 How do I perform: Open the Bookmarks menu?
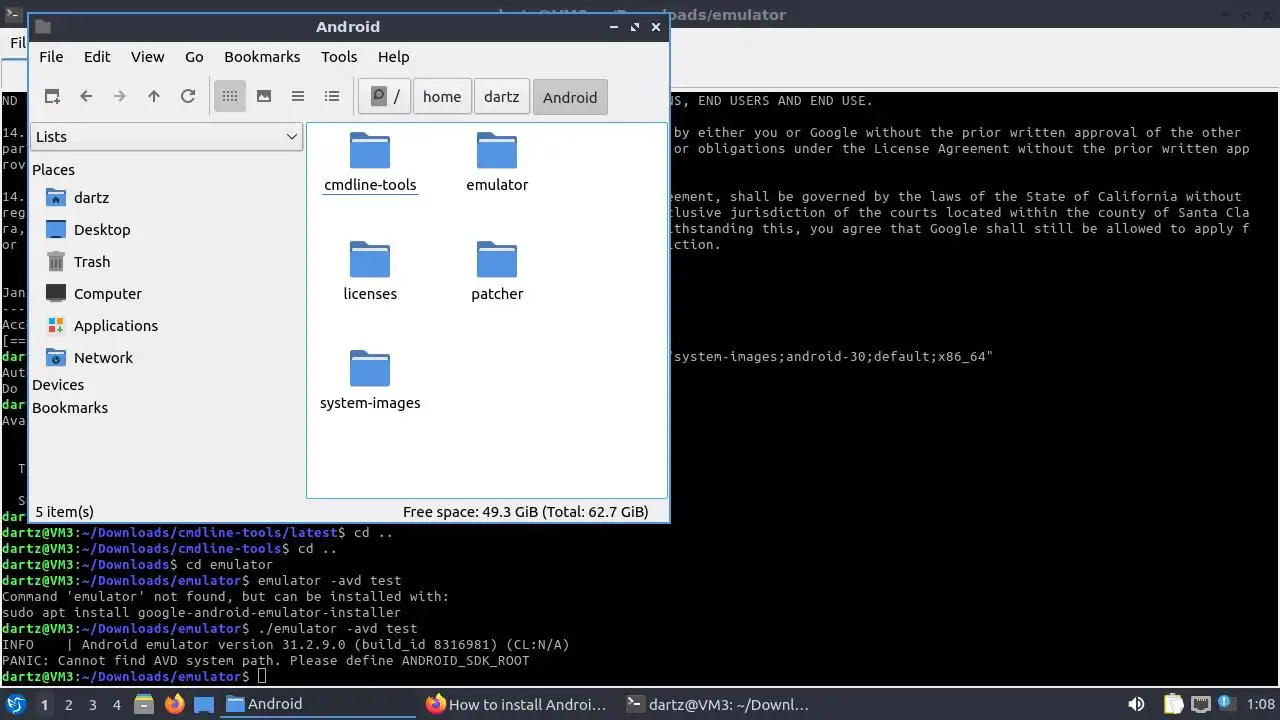pos(262,57)
